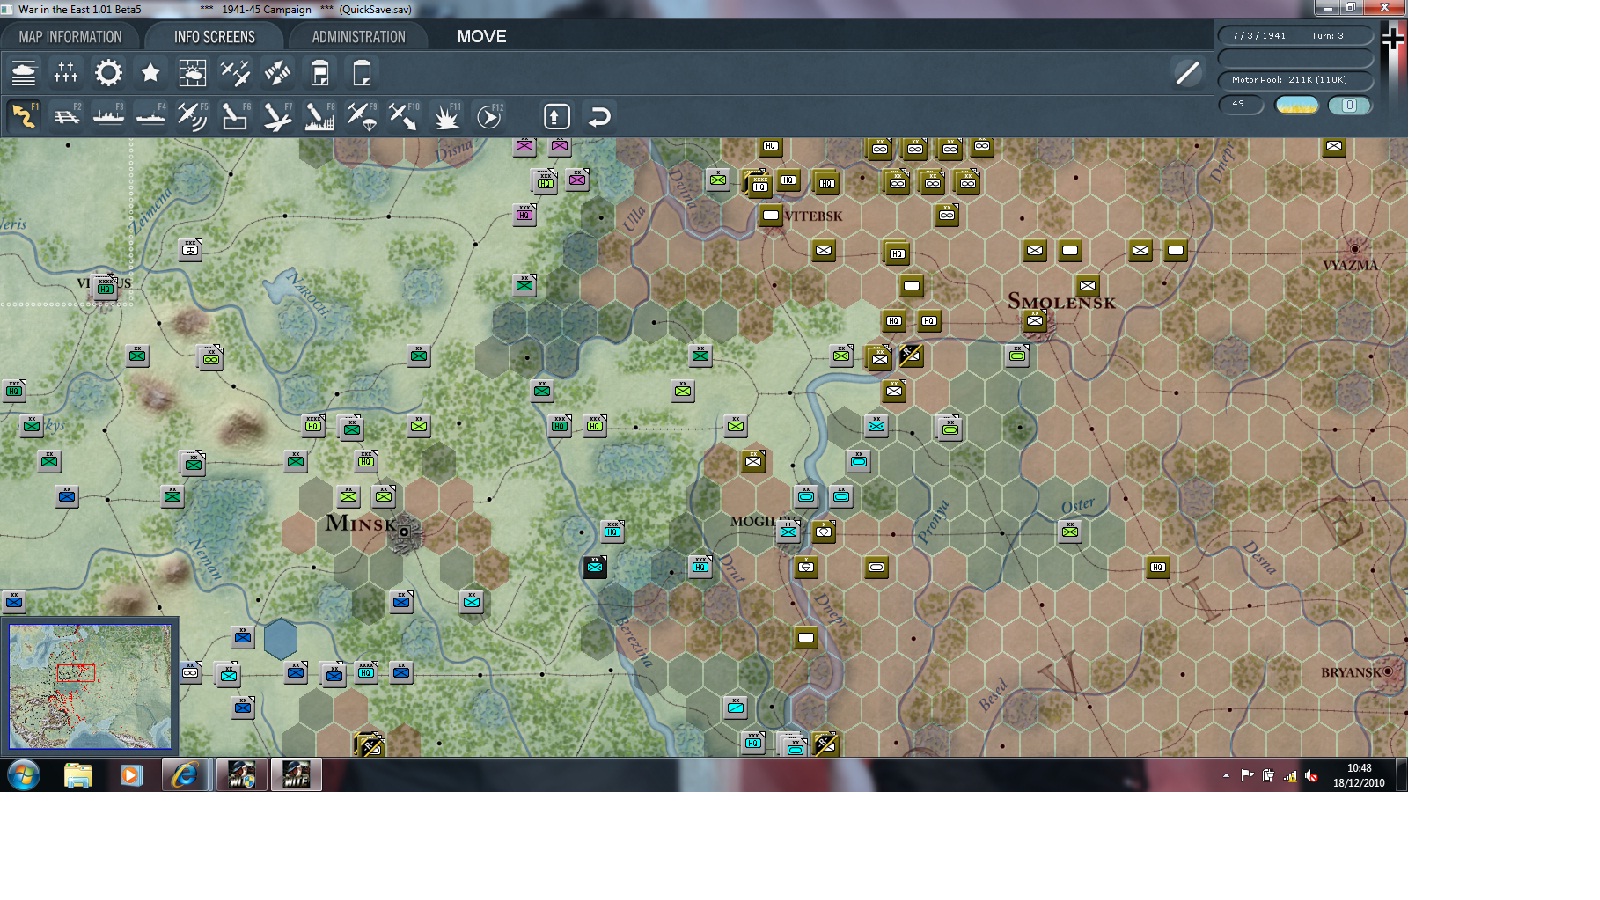Click the Vitebsk city label
Viewport: 1600px width, 900px height.
813,216
